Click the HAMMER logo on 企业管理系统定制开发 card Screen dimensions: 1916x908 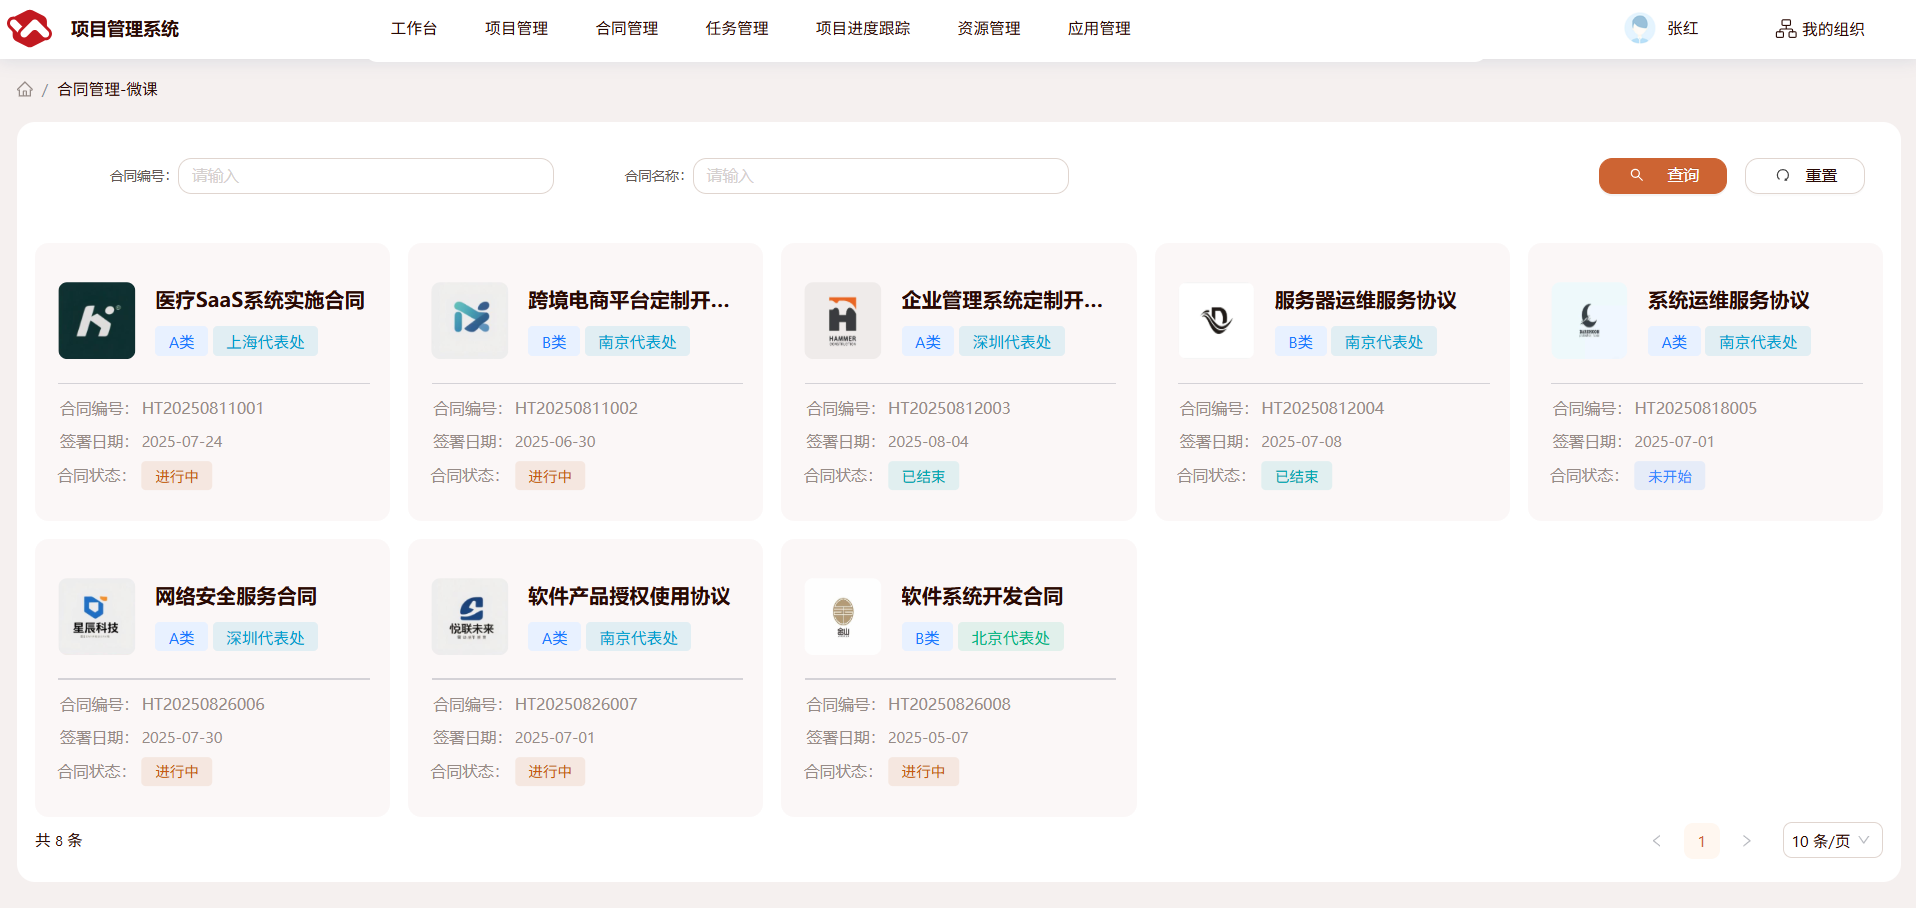[843, 320]
